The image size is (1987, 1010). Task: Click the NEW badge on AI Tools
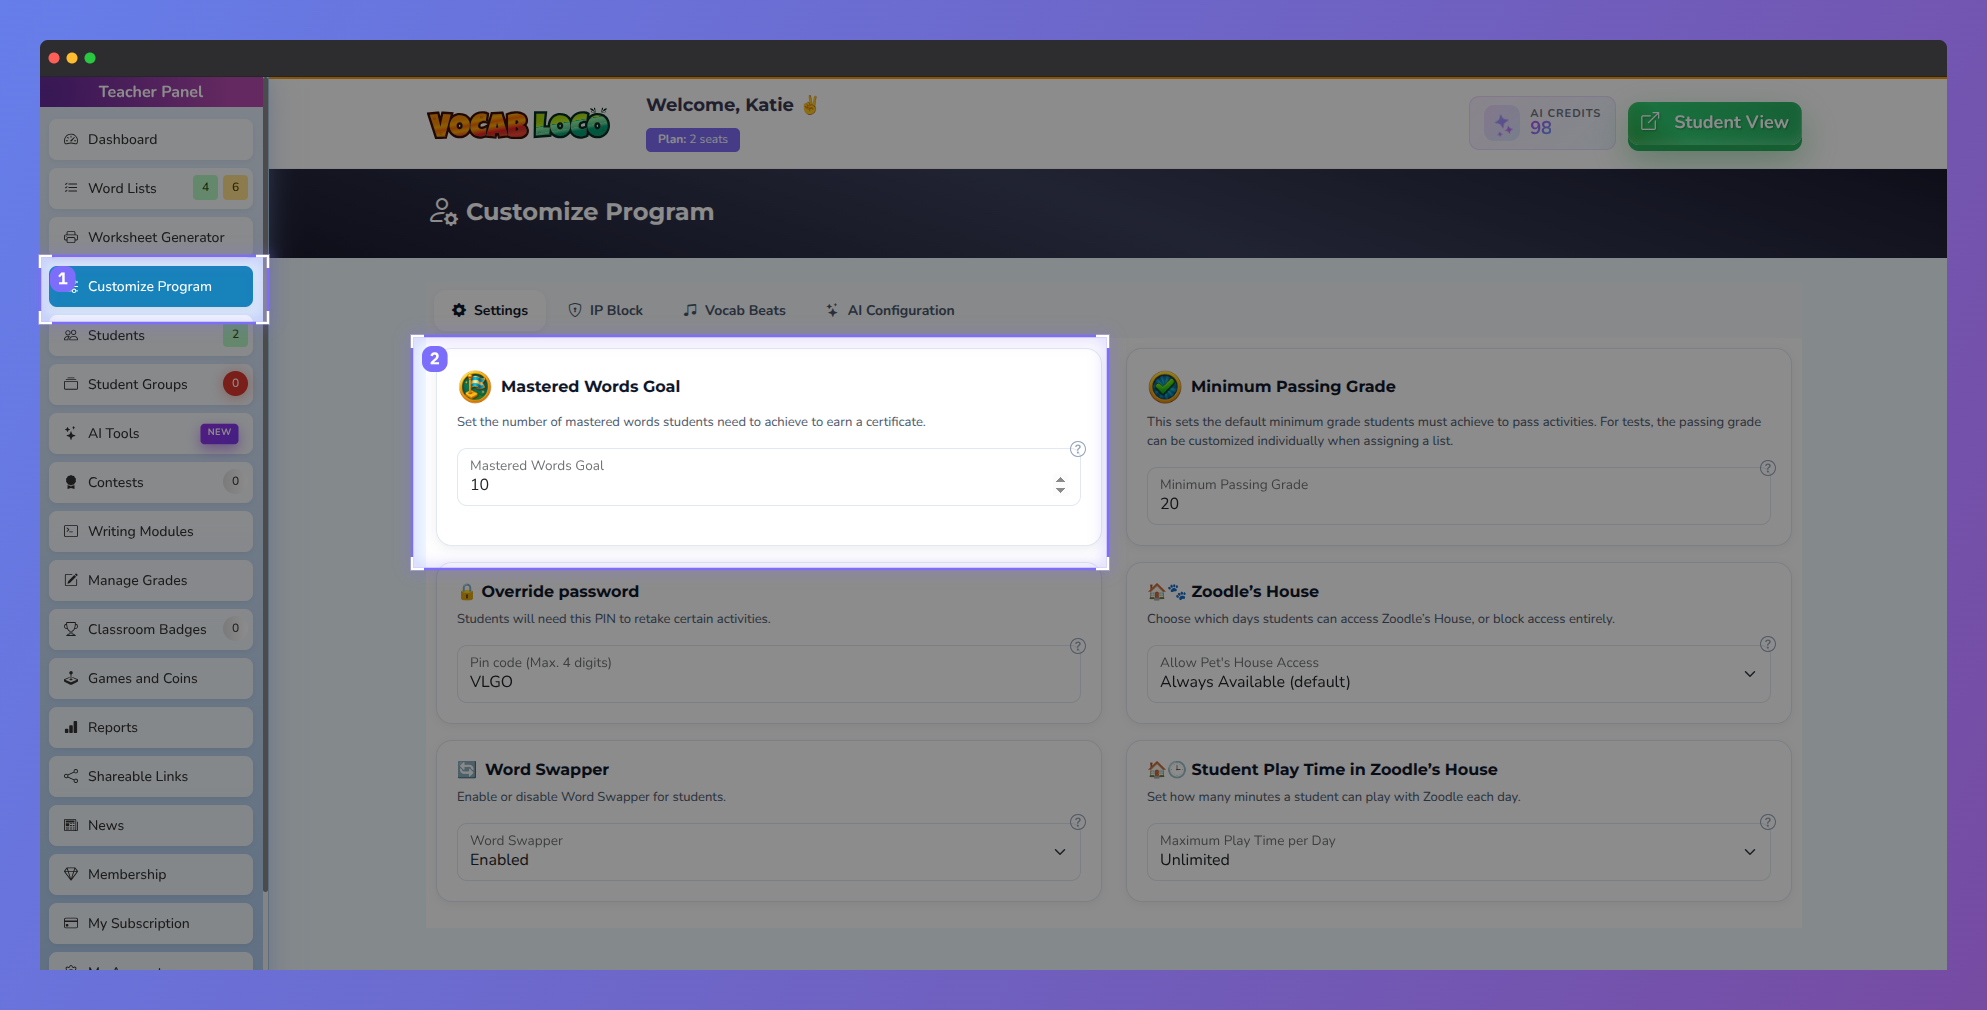219,432
